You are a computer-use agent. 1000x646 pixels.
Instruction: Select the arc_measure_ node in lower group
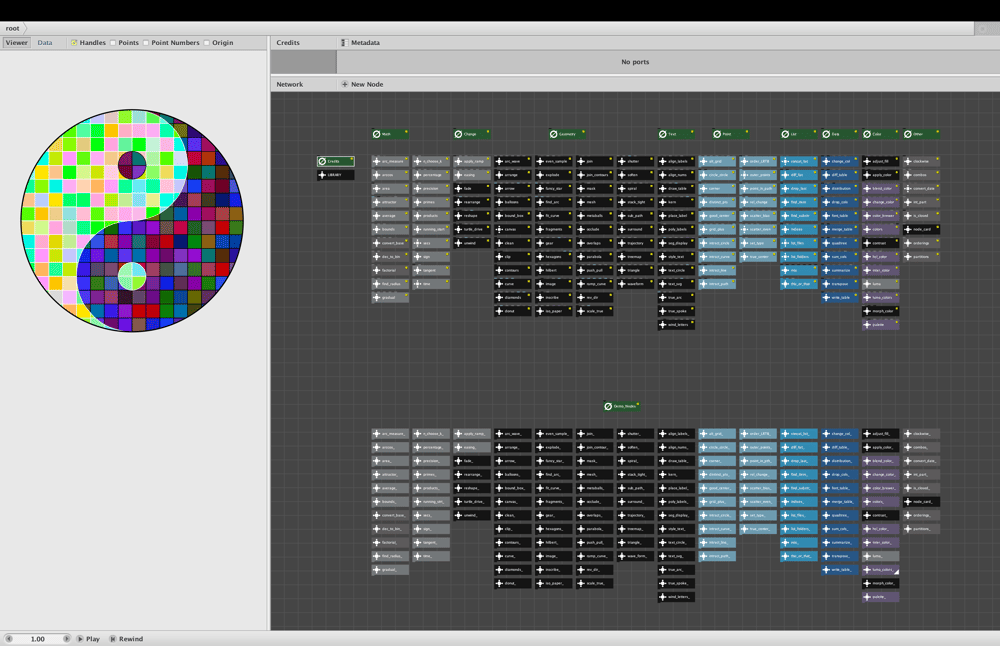click(x=390, y=434)
